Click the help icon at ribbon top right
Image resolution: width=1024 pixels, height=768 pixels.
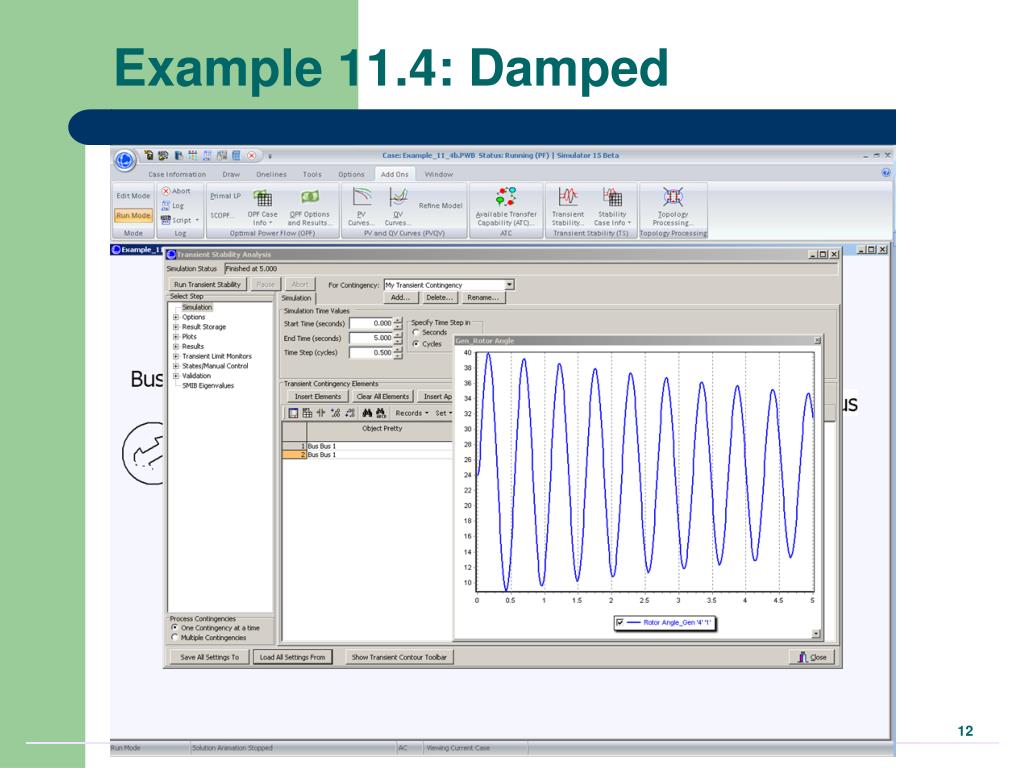(x=886, y=173)
